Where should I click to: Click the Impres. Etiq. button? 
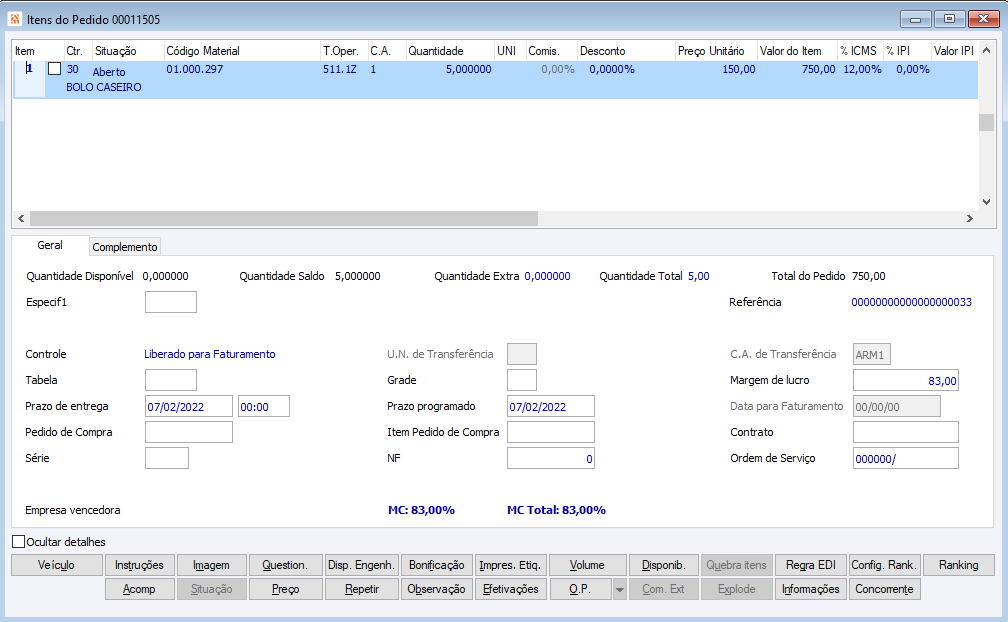tap(510, 565)
